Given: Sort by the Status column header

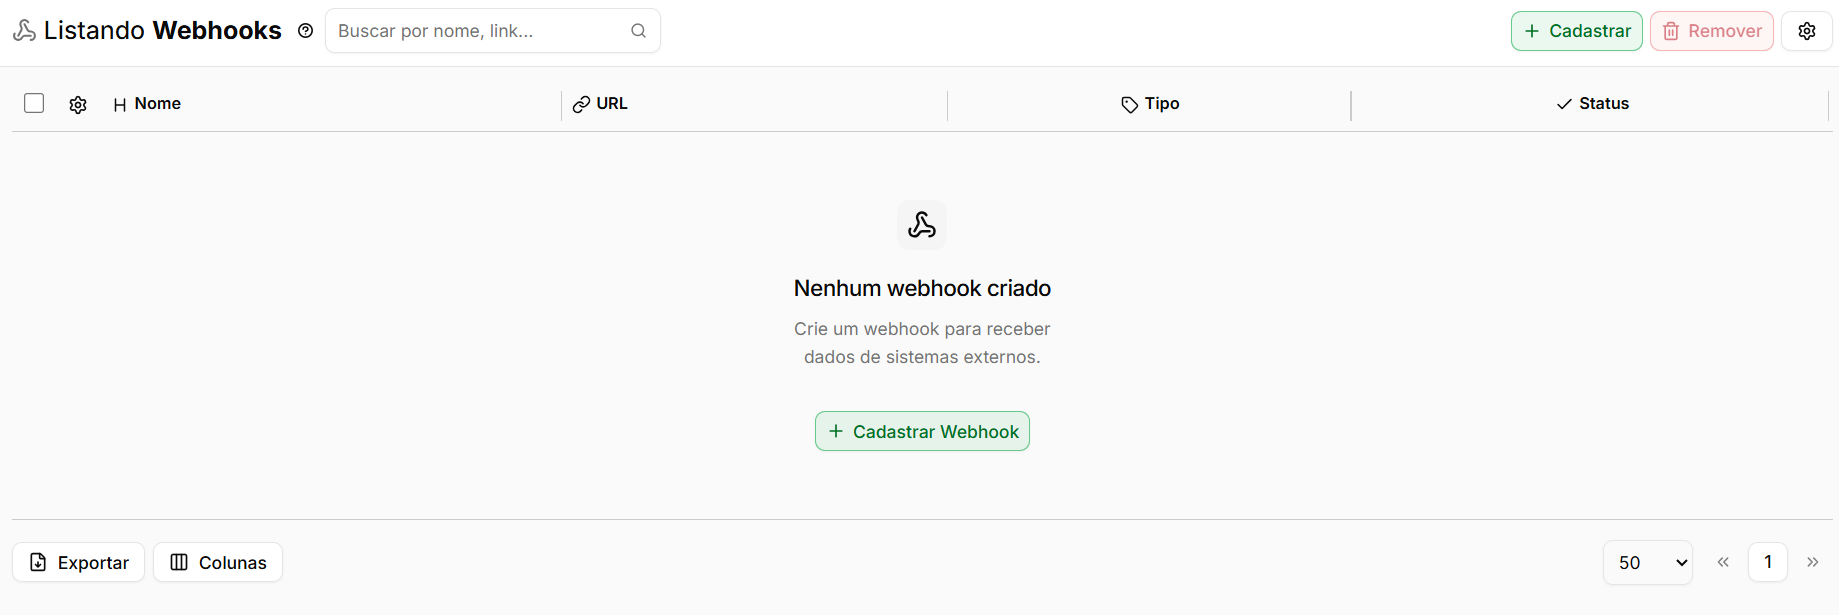Looking at the screenshot, I should click(1592, 104).
